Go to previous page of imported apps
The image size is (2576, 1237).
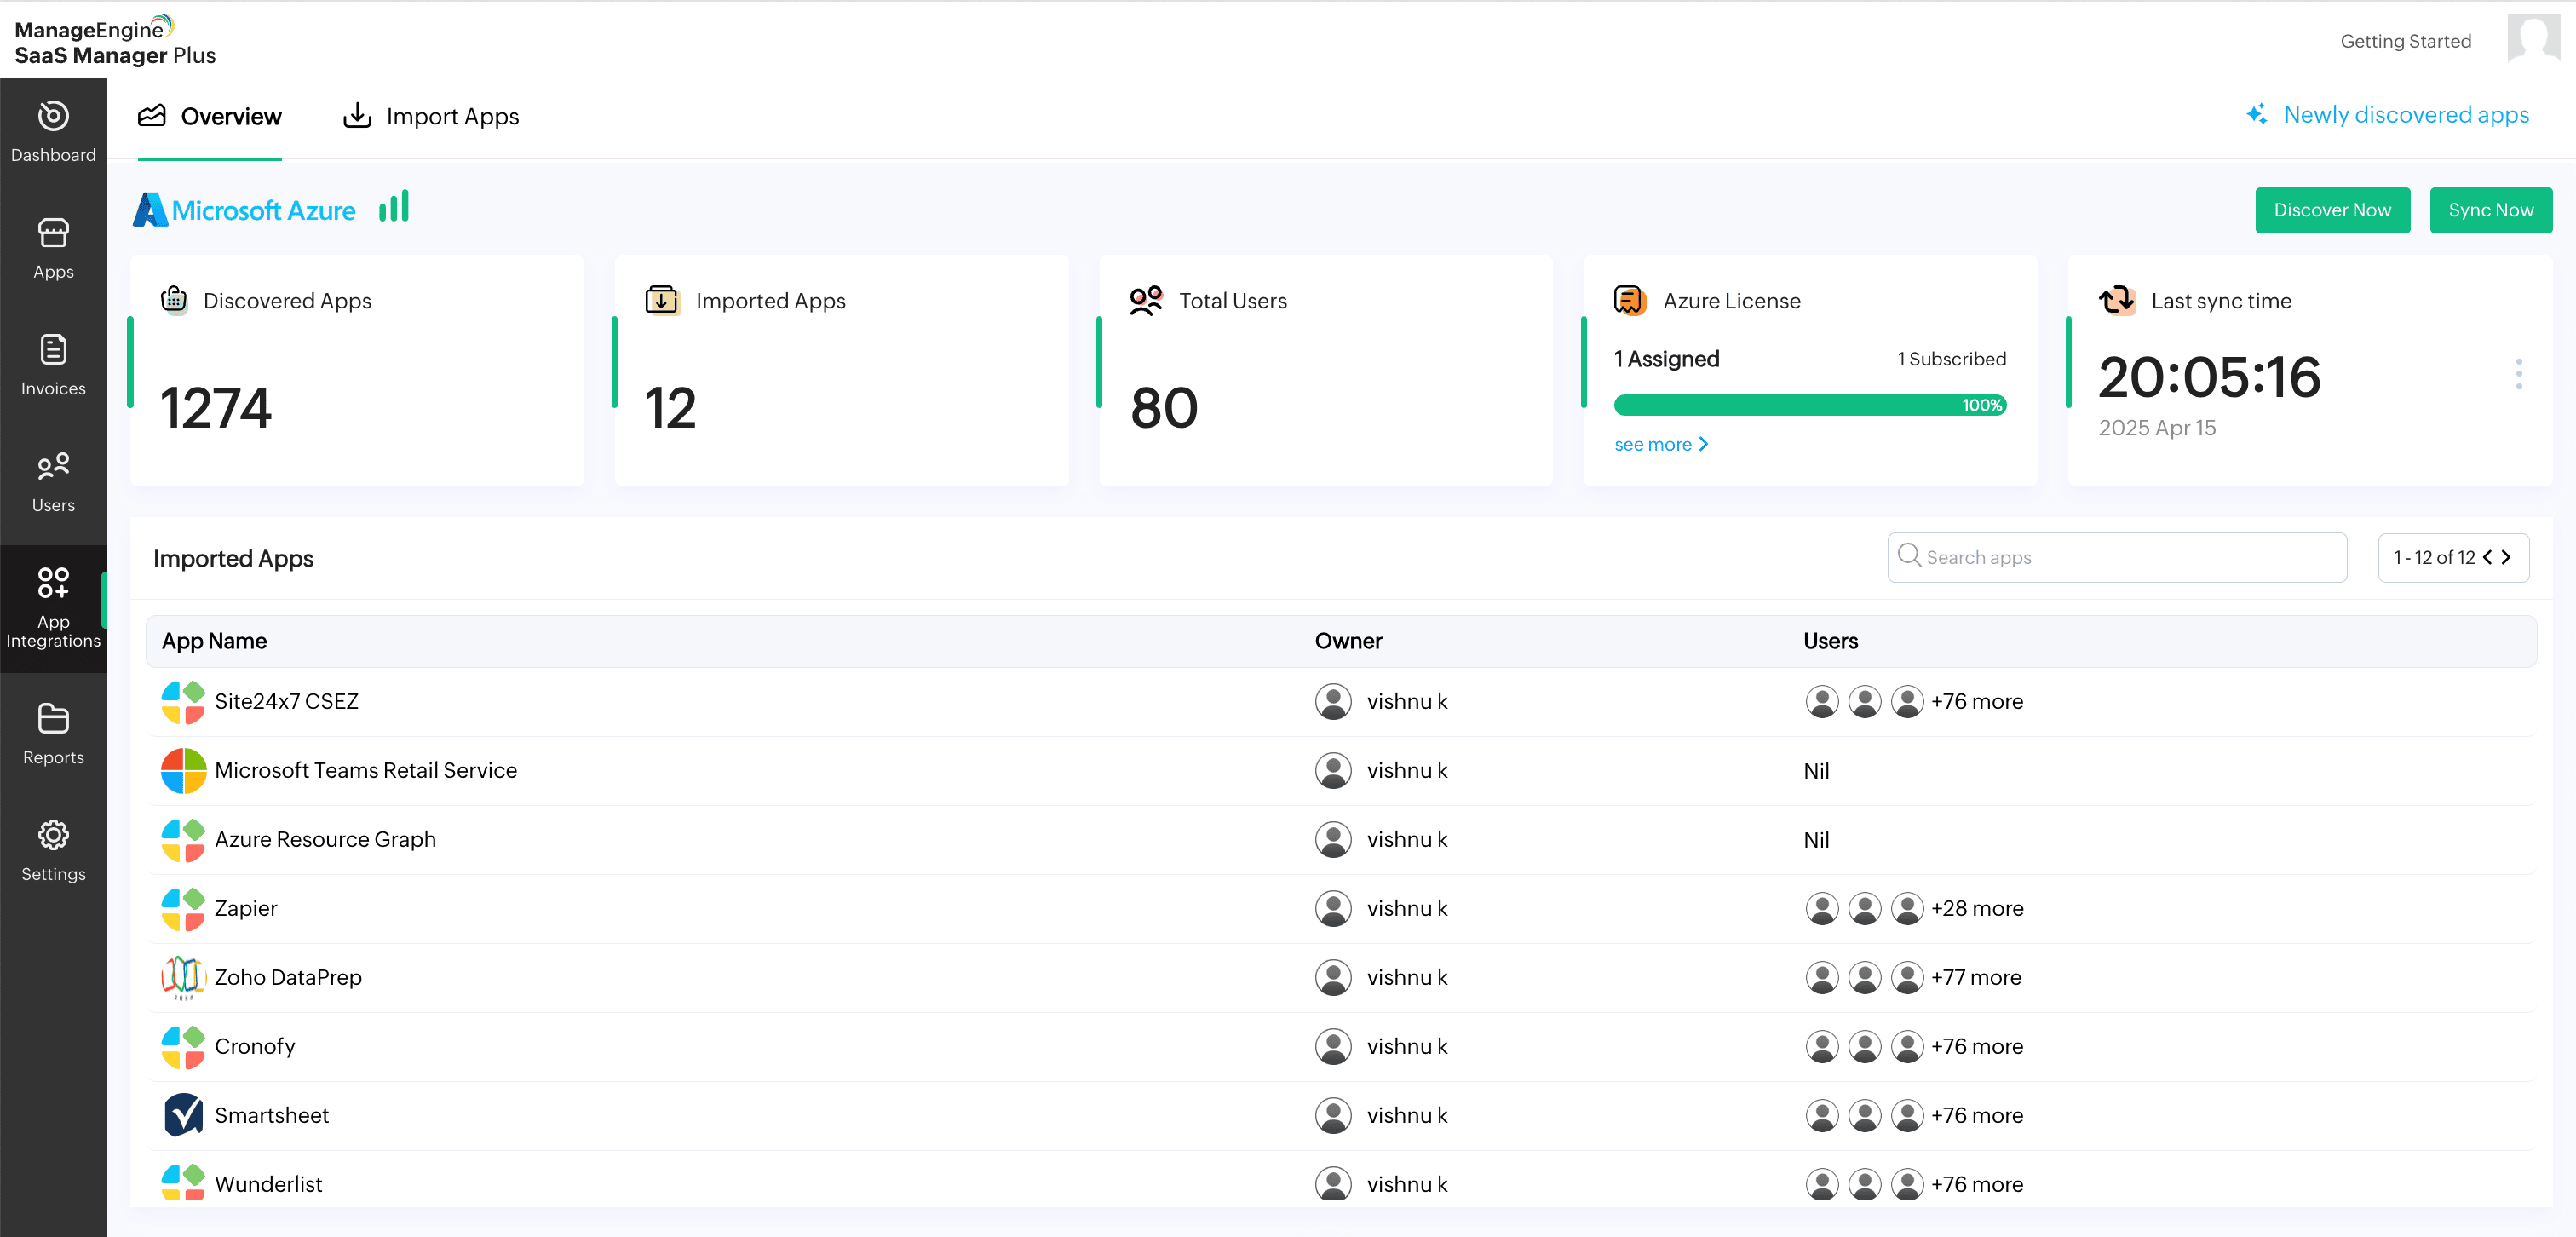2488,557
